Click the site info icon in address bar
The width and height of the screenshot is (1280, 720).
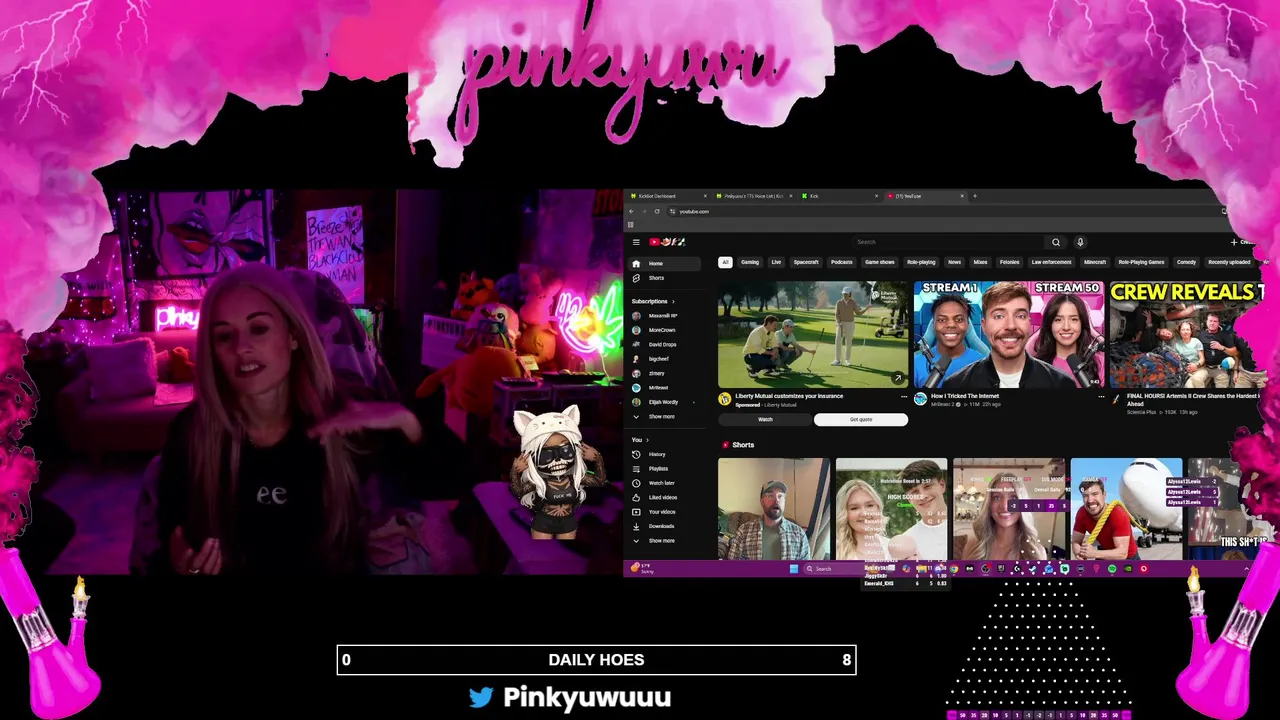672,211
